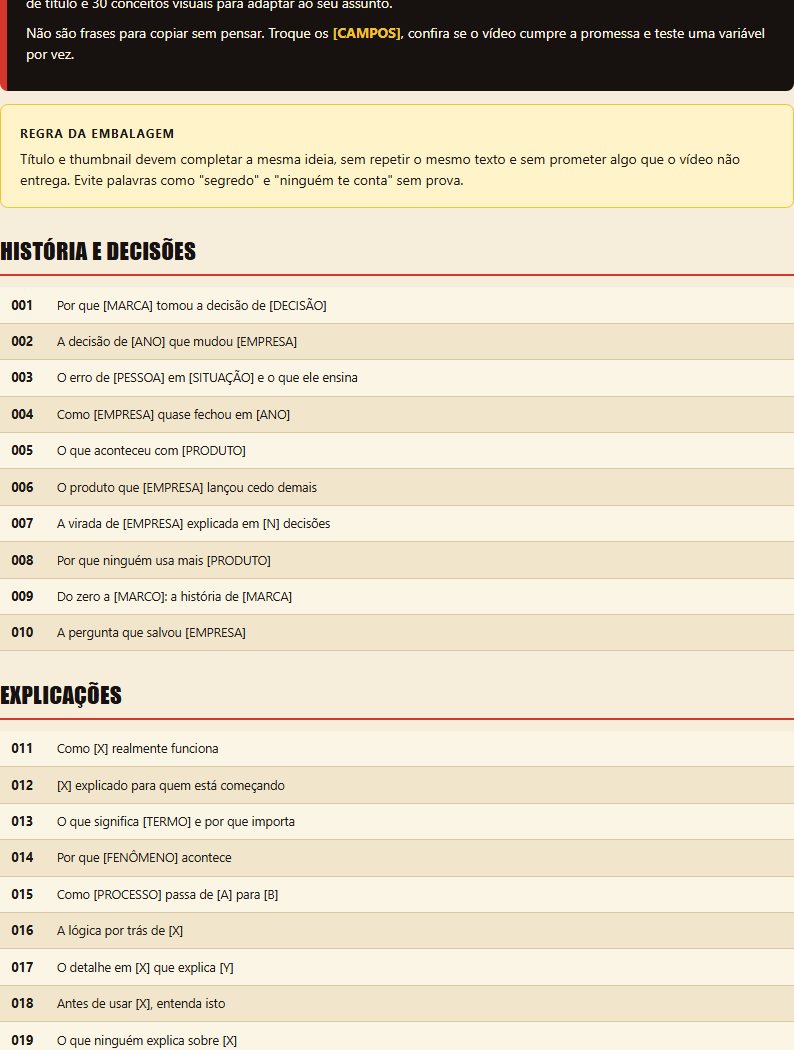Select row 'A decisão de [ANO] que mudou [EMPRESA]'
The width and height of the screenshot is (794, 1050).
click(397, 342)
